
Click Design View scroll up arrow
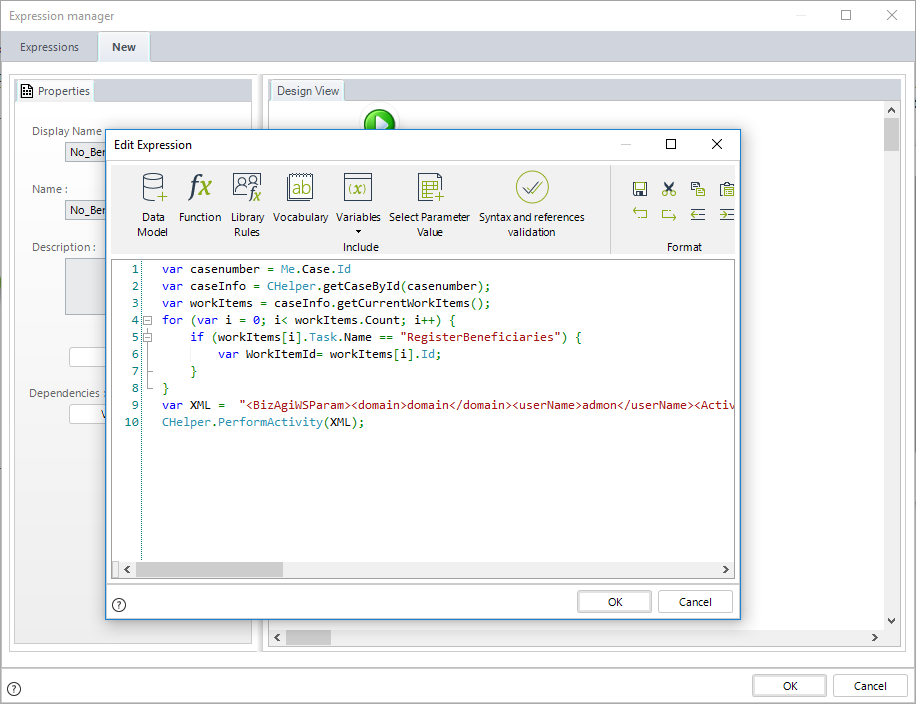pos(891,110)
